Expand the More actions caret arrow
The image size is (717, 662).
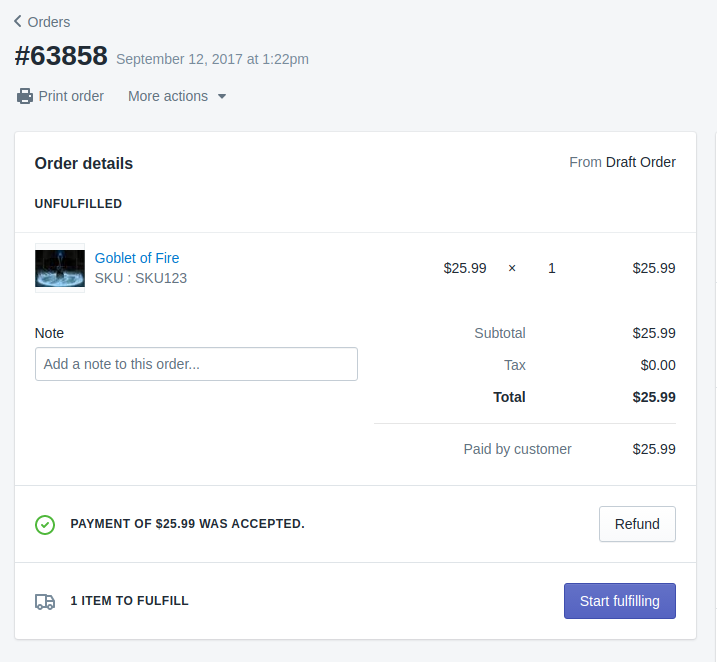(222, 97)
